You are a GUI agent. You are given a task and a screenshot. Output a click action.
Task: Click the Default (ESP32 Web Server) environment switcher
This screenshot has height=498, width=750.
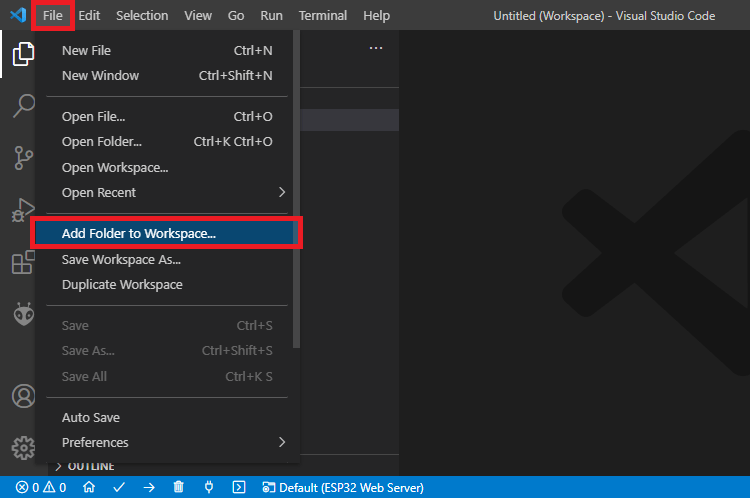coord(343,488)
